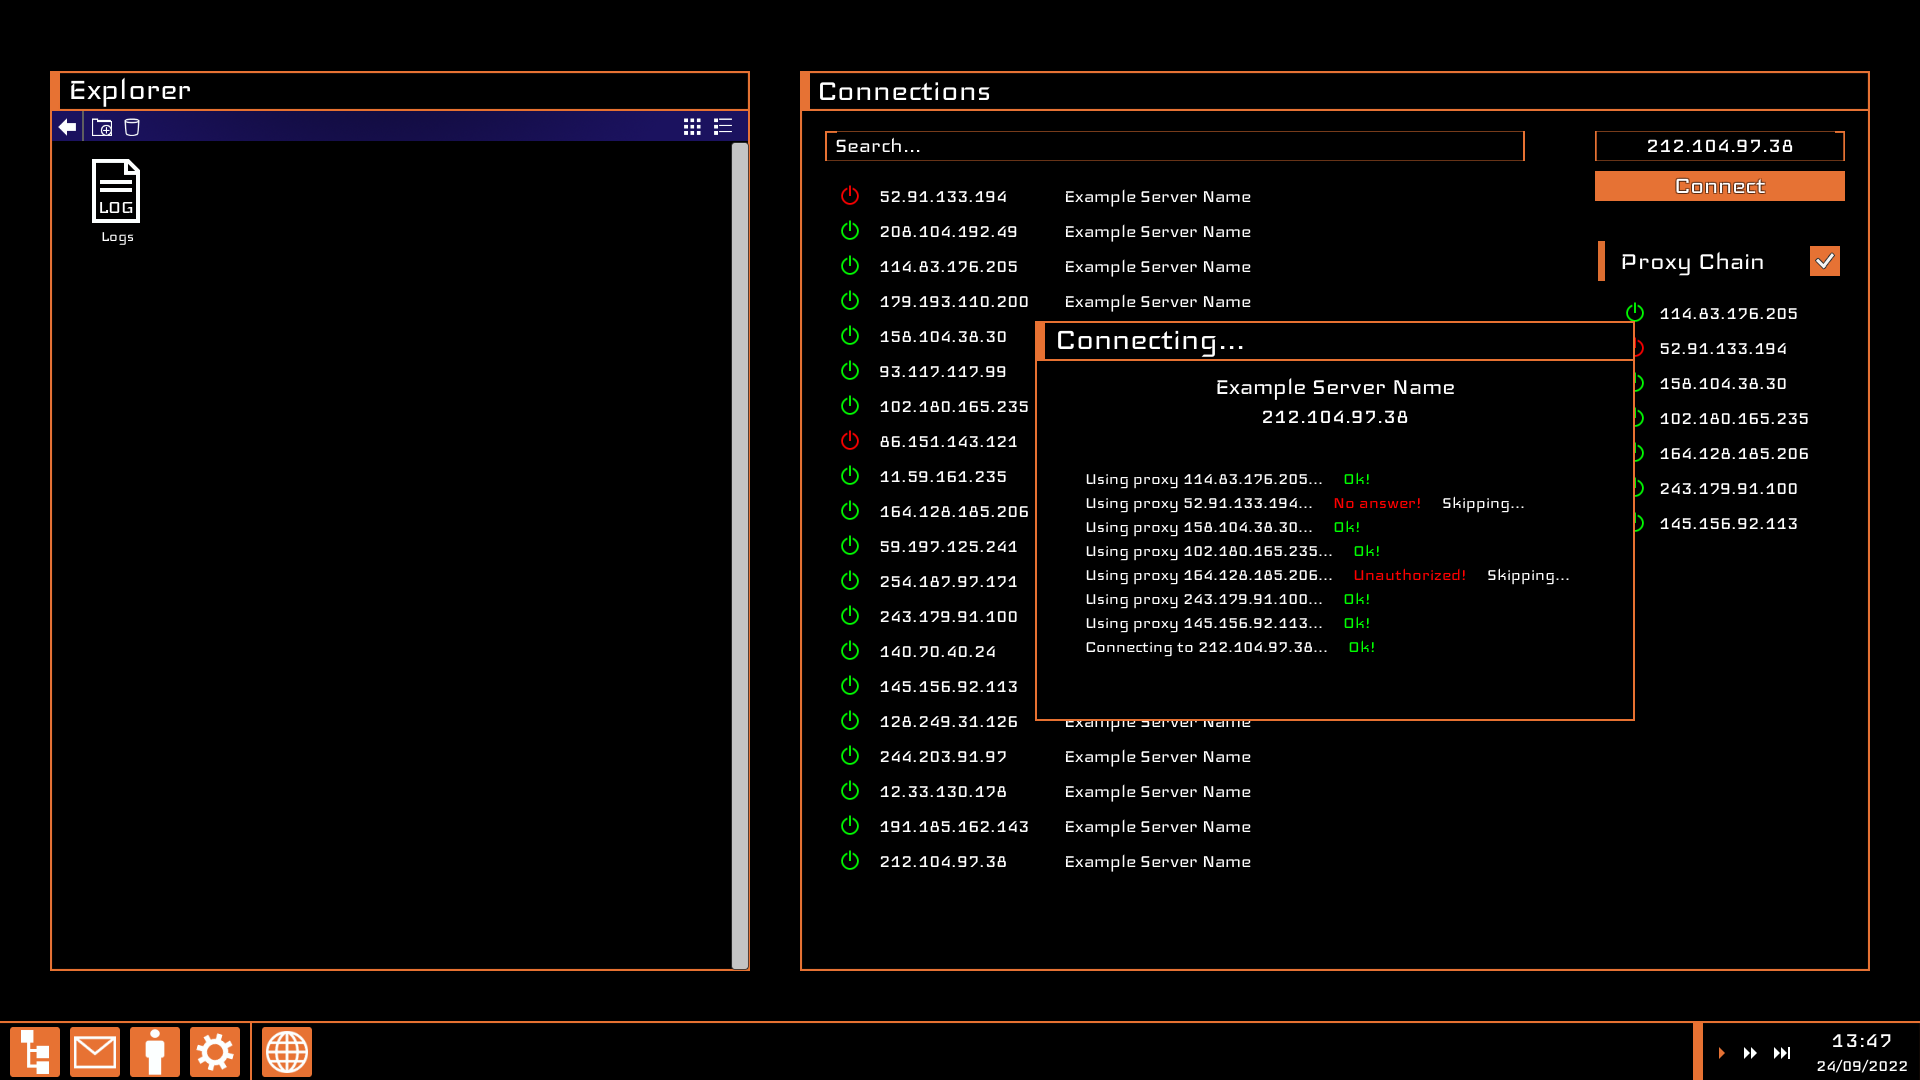Open the network map taskbar icon
1920x1080 pixels.
(35, 1052)
